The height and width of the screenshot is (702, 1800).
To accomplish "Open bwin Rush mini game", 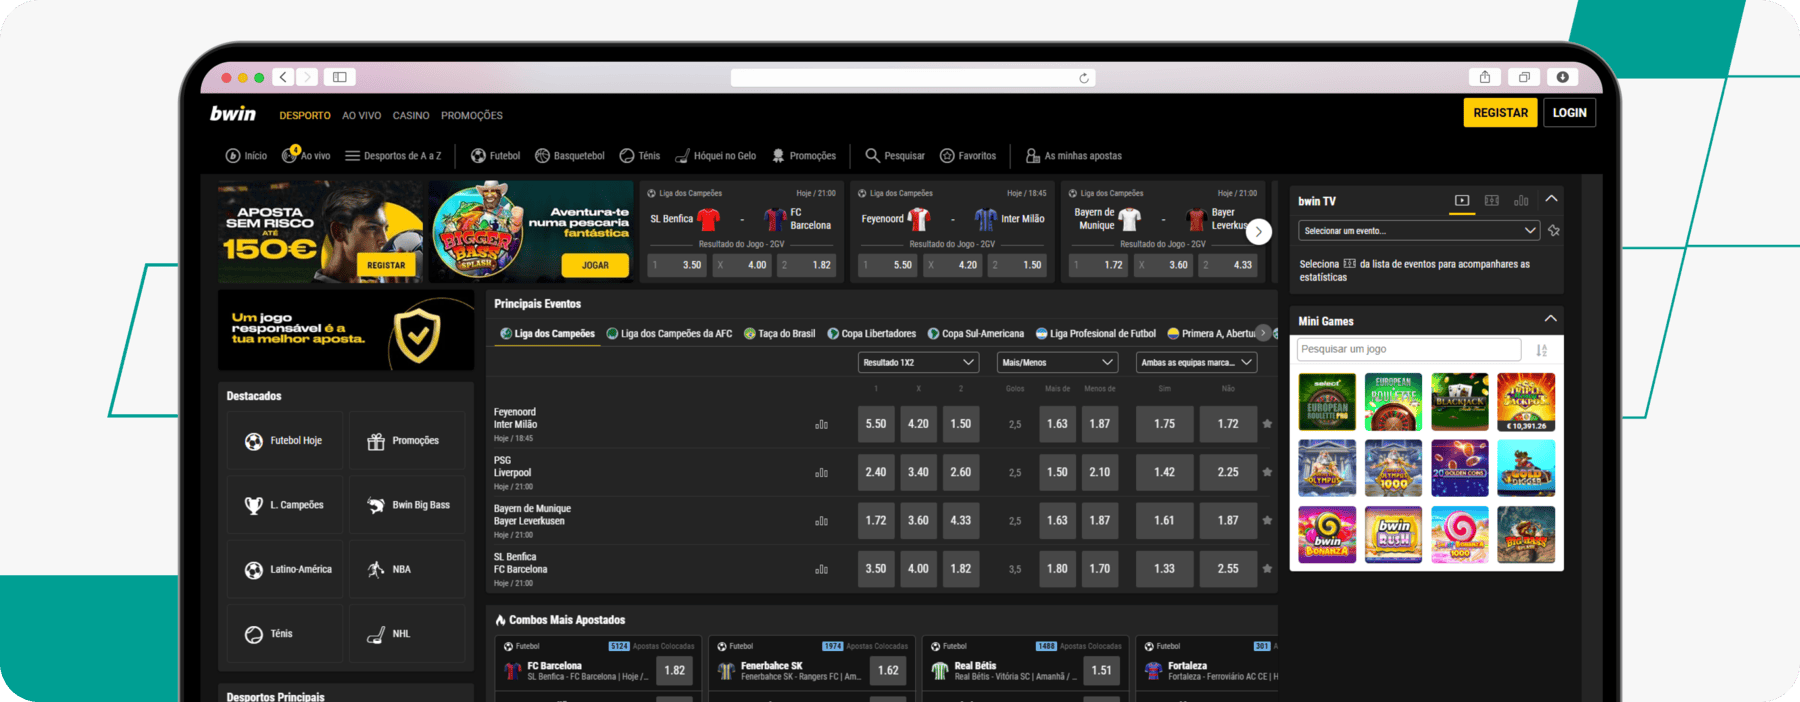I will (1394, 535).
